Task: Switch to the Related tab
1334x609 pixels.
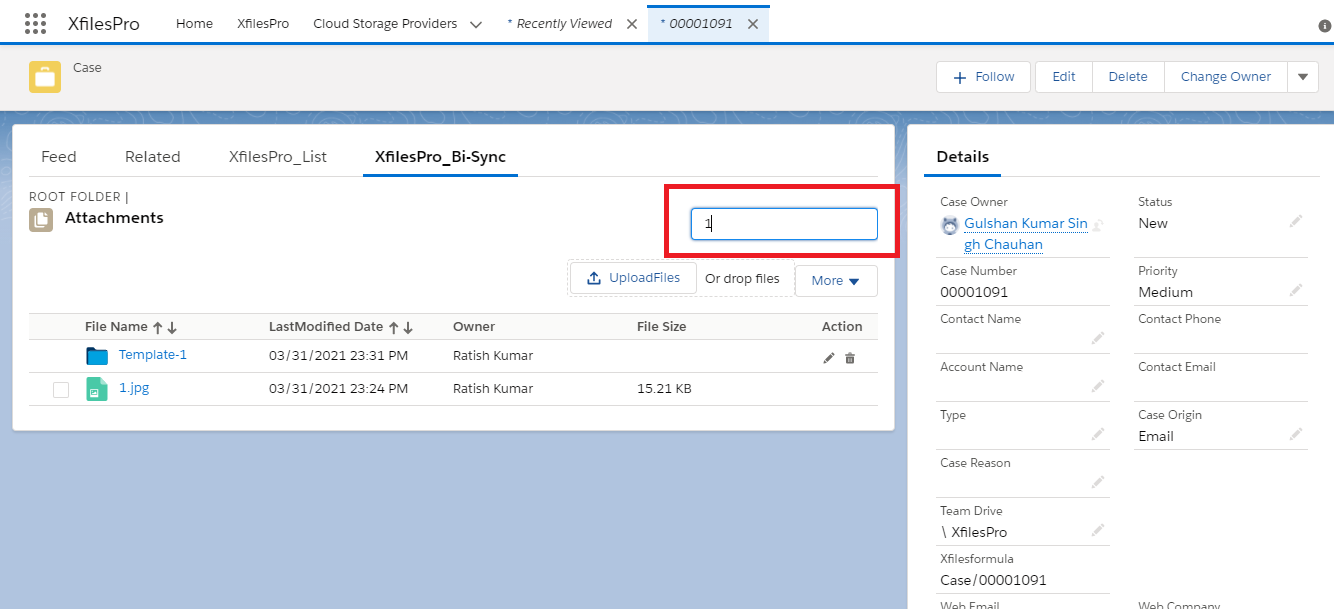Action: pos(153,157)
